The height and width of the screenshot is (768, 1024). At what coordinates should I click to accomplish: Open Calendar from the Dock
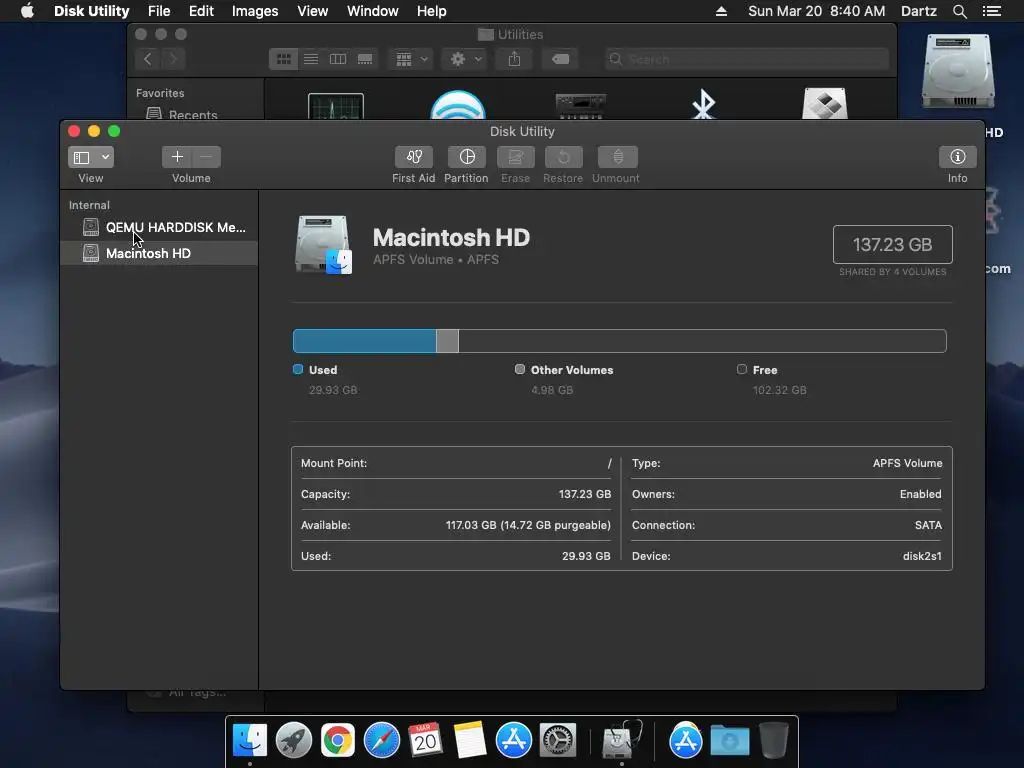pyautogui.click(x=425, y=740)
